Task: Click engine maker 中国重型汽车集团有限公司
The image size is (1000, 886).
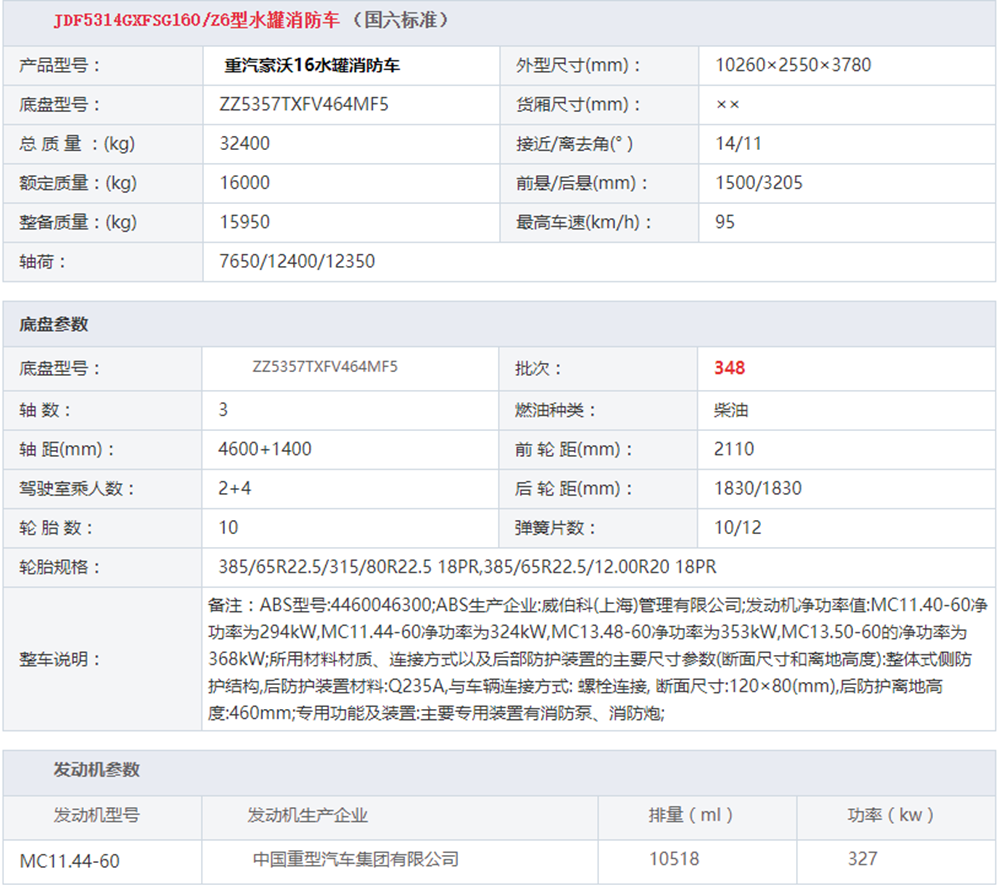Action: point(356,860)
